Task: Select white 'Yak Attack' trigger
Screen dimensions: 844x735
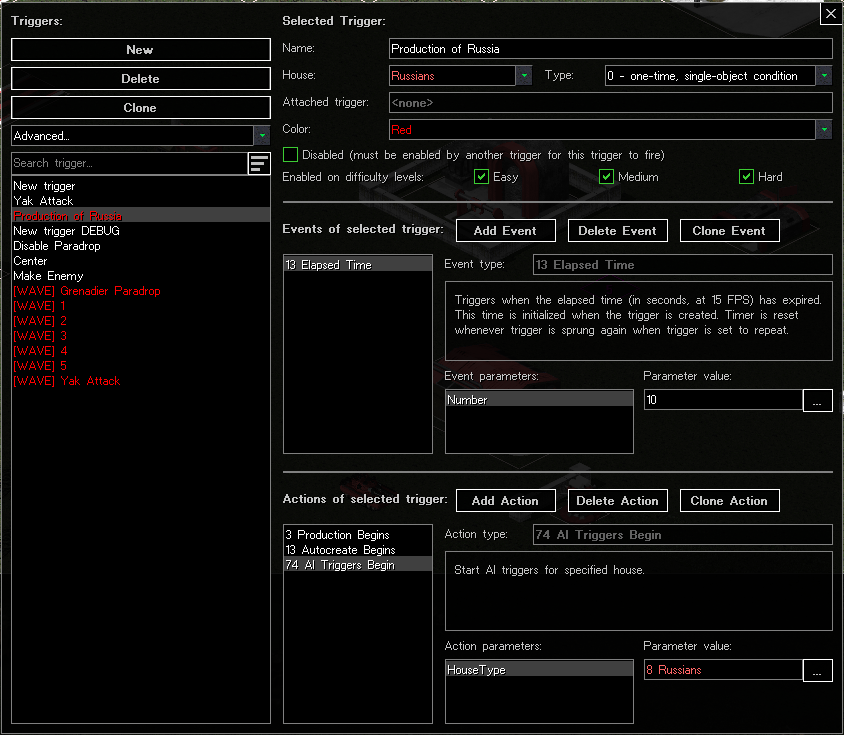Action: tap(140, 201)
